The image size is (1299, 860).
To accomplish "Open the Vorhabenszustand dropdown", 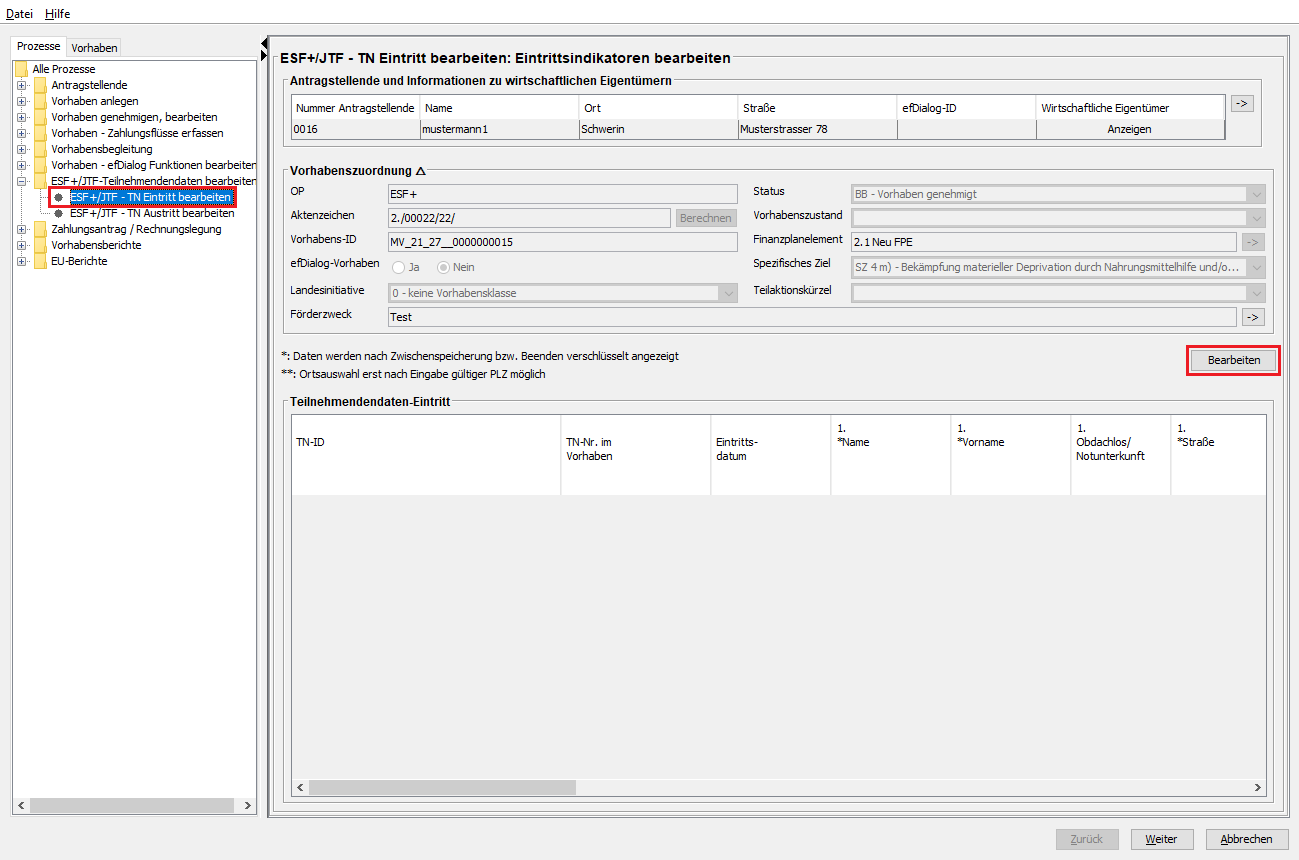I will (1256, 218).
